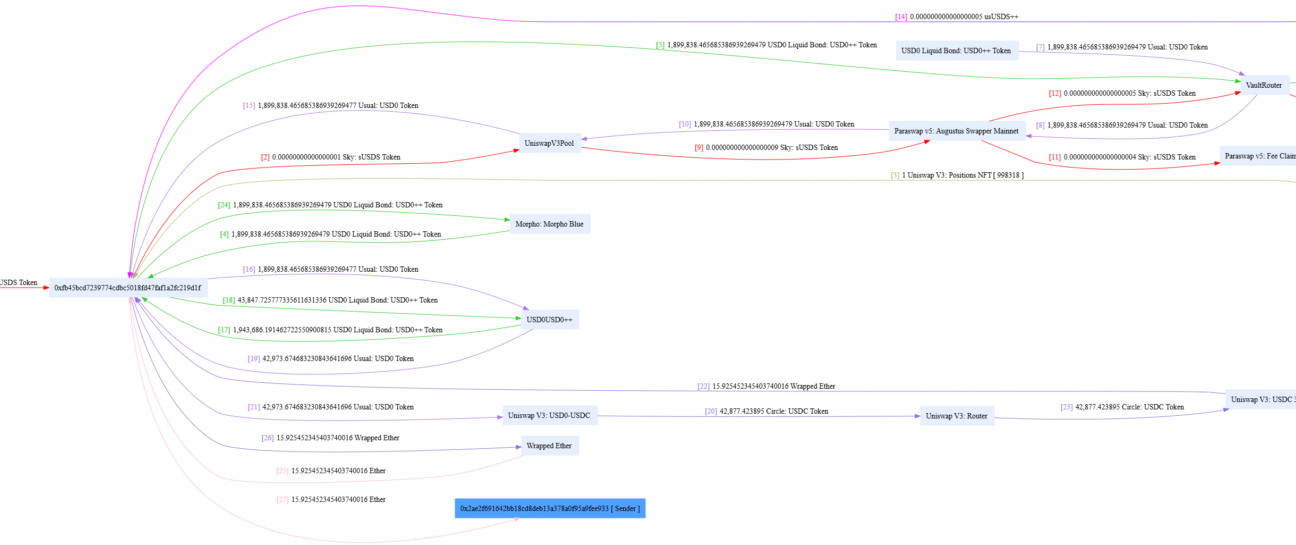Click edge label [16] Usual: USD0 Token
Image resolution: width=1296 pixels, height=545 pixels.
coord(330,269)
